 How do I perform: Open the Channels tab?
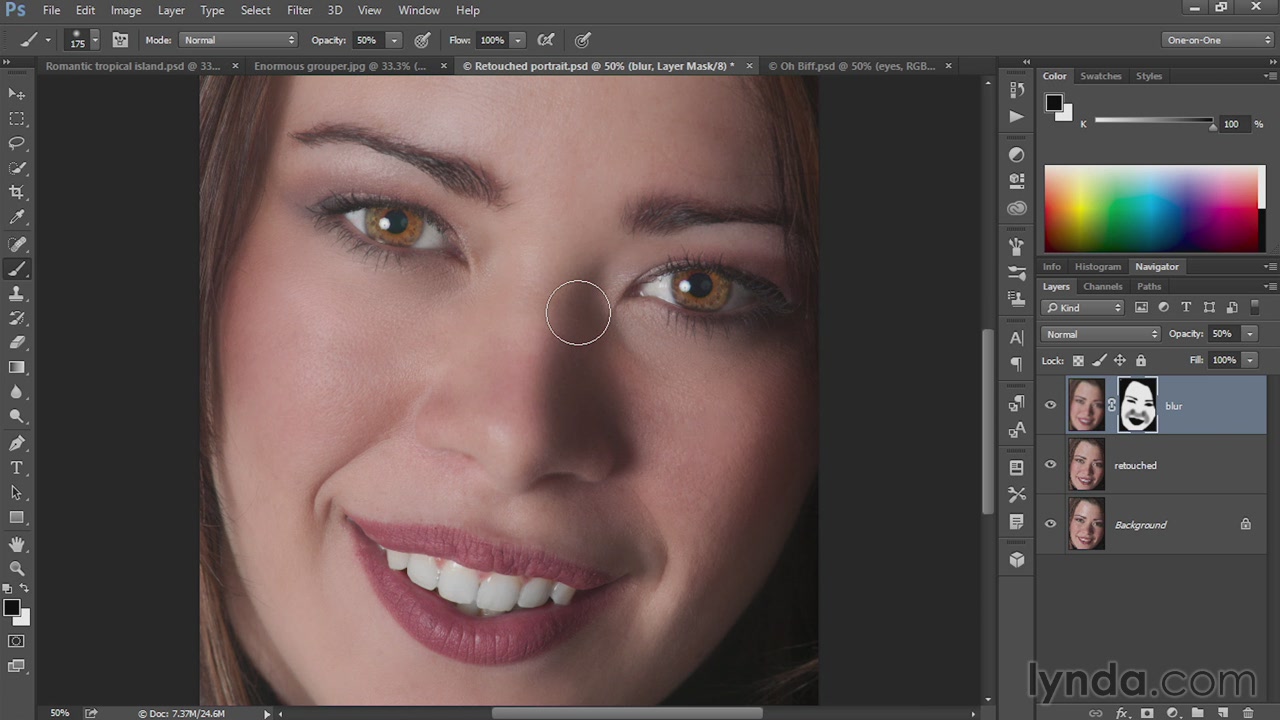point(1102,287)
